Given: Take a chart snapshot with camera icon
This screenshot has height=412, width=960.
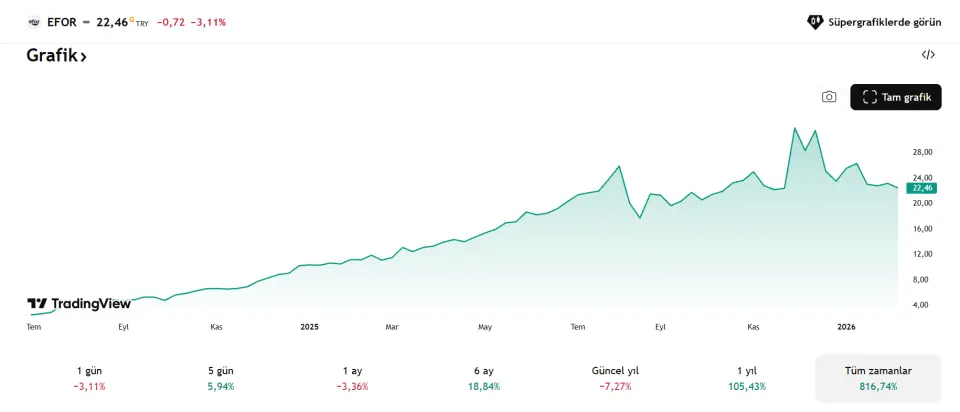Looking at the screenshot, I should (x=829, y=97).
